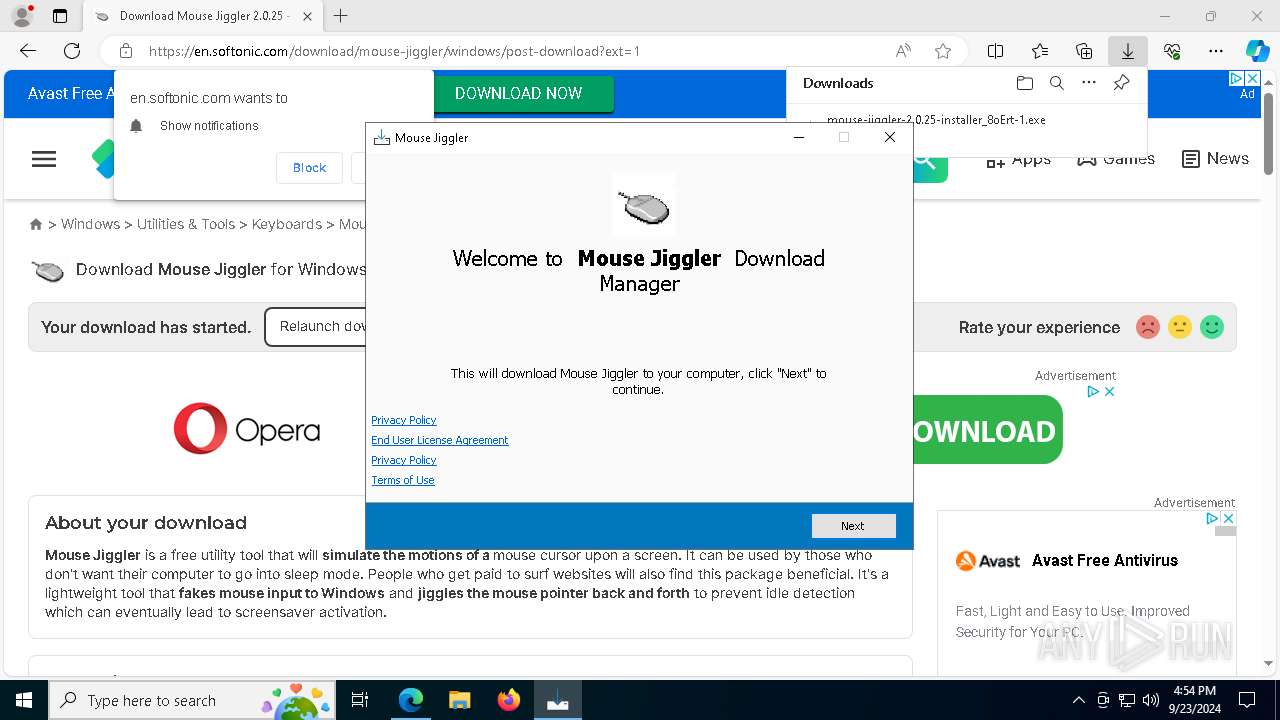Open End User License Agreement link

click(440, 440)
